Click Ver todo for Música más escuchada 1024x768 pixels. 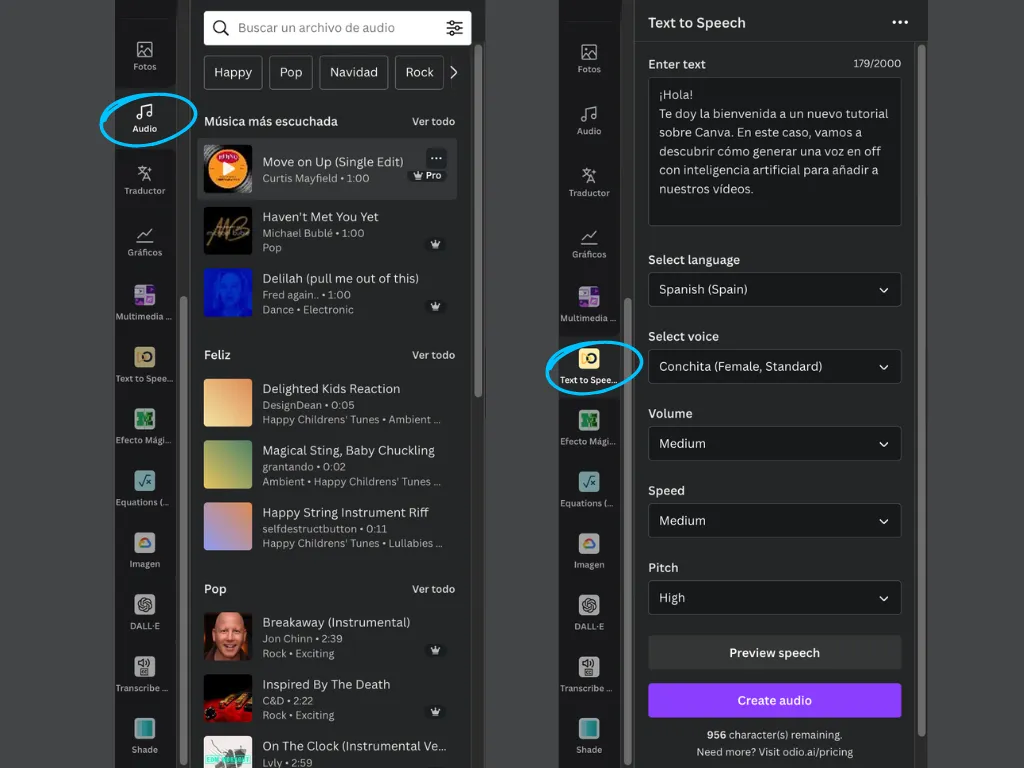(x=433, y=121)
